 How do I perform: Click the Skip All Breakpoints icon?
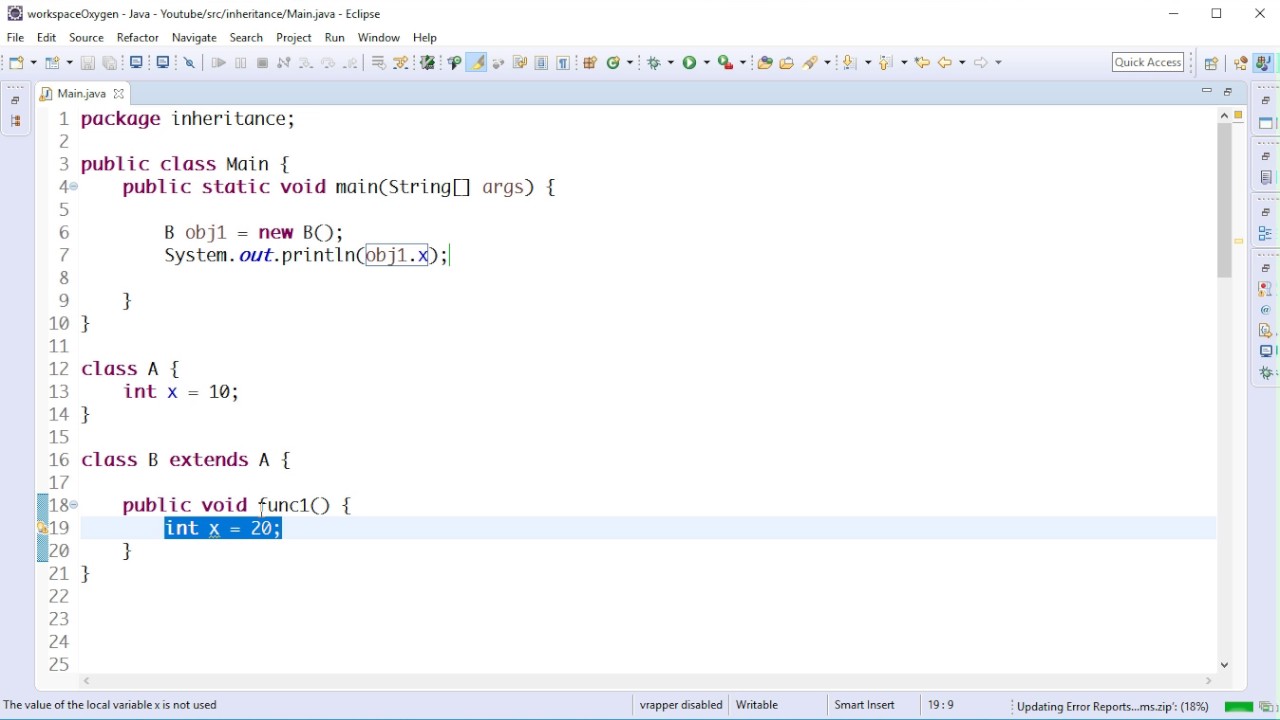189,62
